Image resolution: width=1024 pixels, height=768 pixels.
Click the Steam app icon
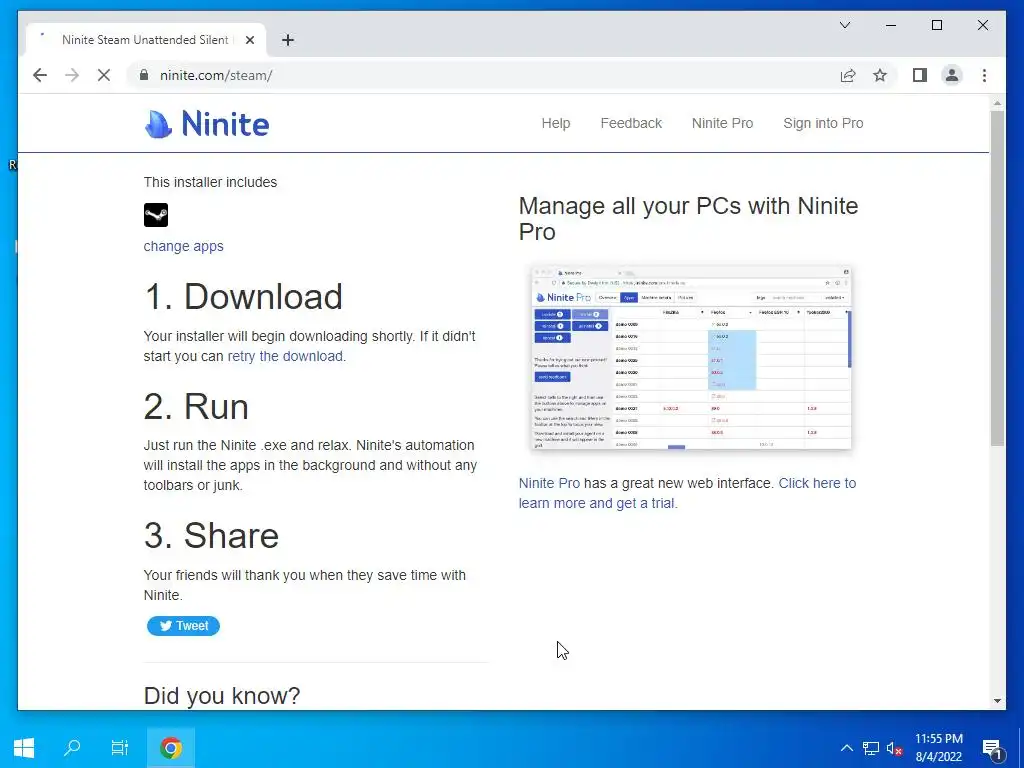coord(156,215)
